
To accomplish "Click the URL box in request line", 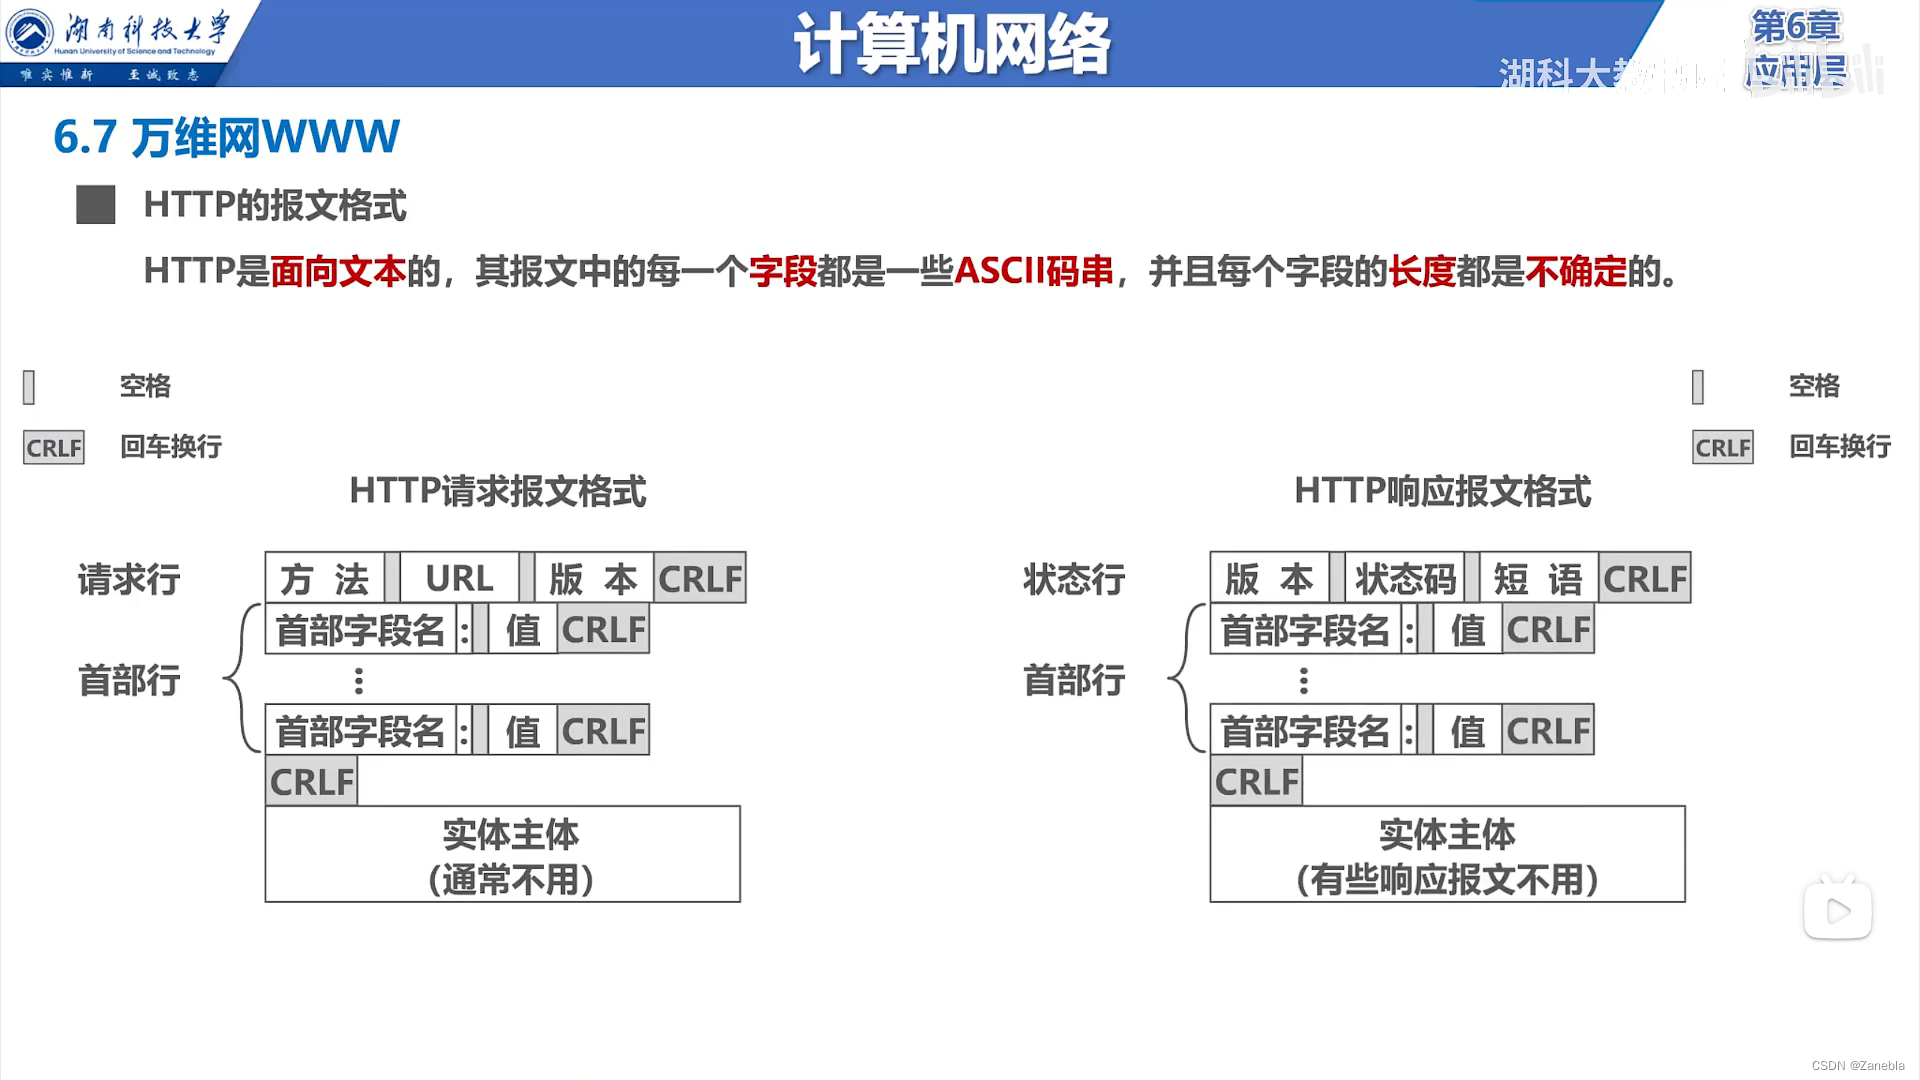I will pyautogui.click(x=459, y=578).
